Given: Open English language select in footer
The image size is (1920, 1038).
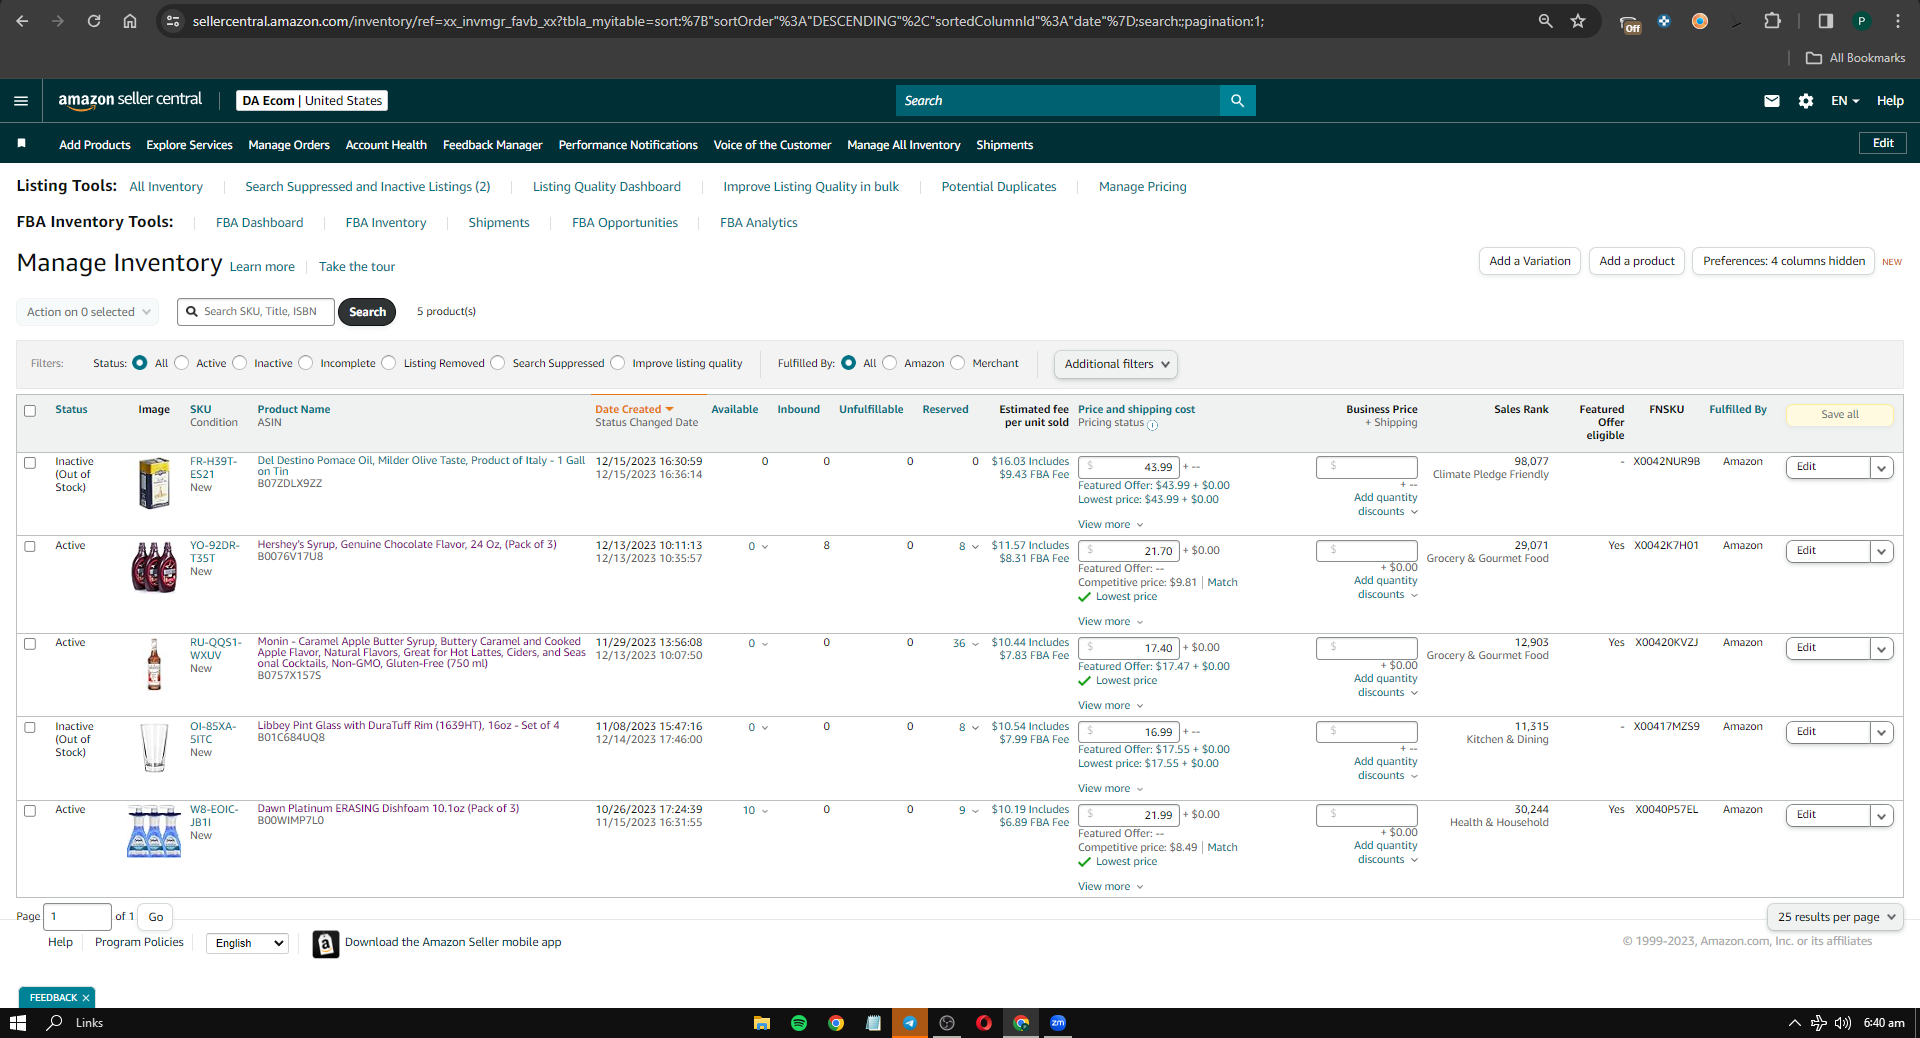Looking at the screenshot, I should click(247, 943).
